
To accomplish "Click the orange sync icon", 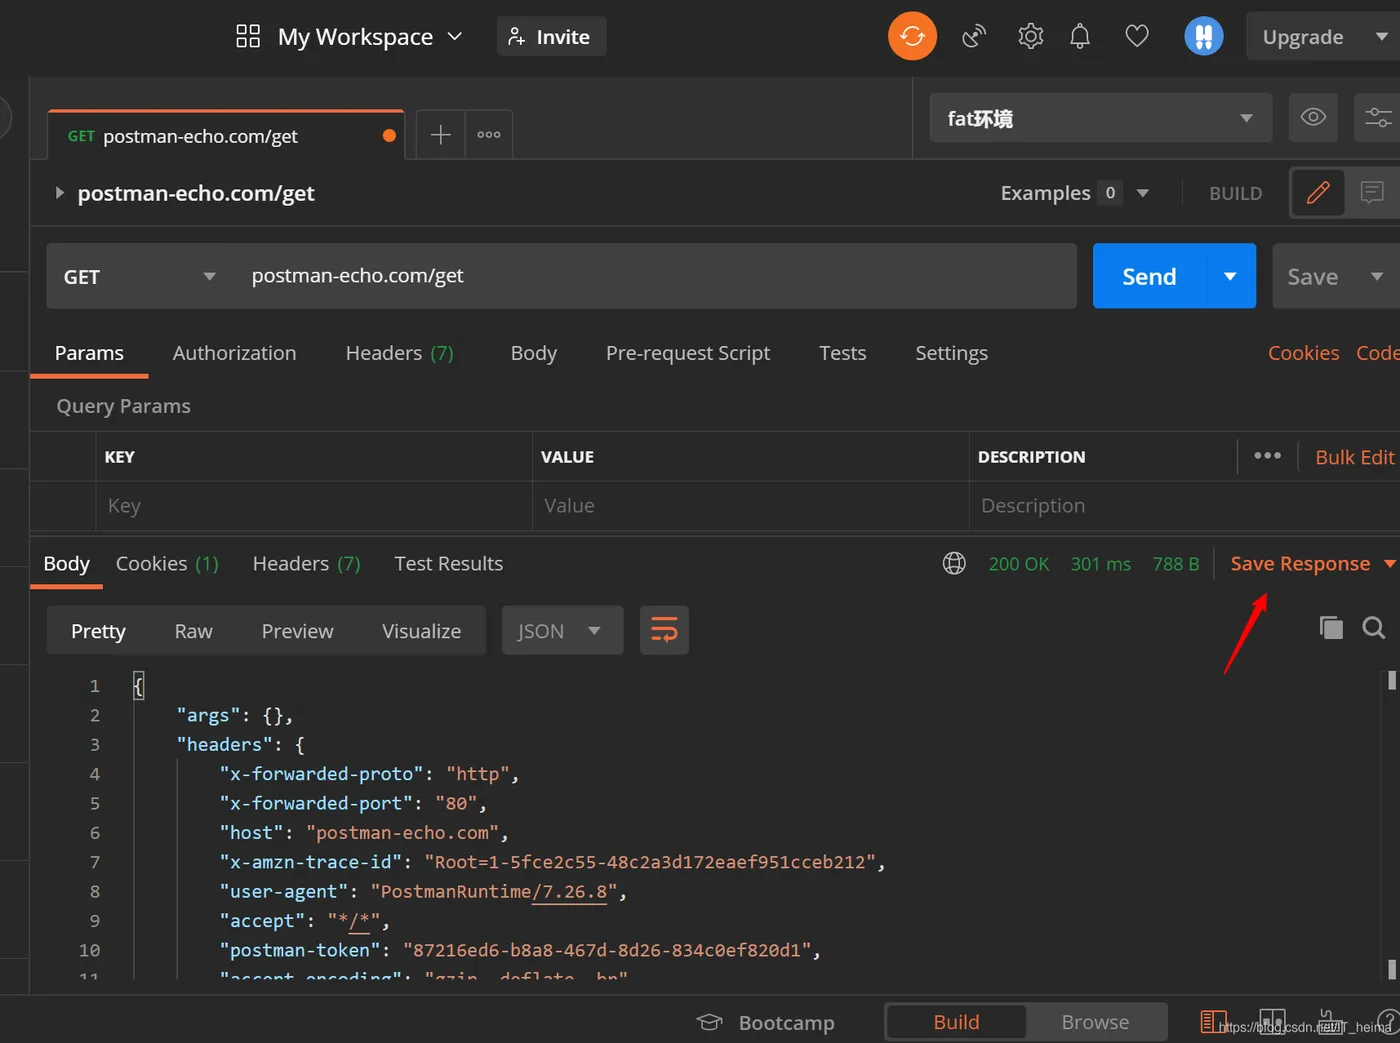I will point(912,37).
